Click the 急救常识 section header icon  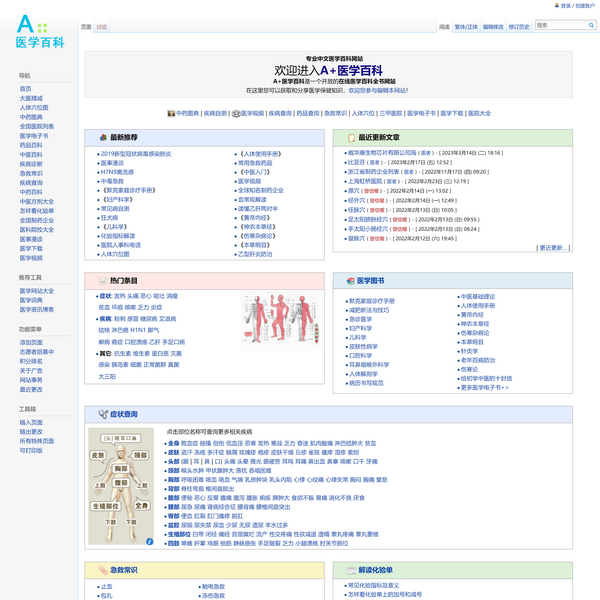tap(100, 570)
